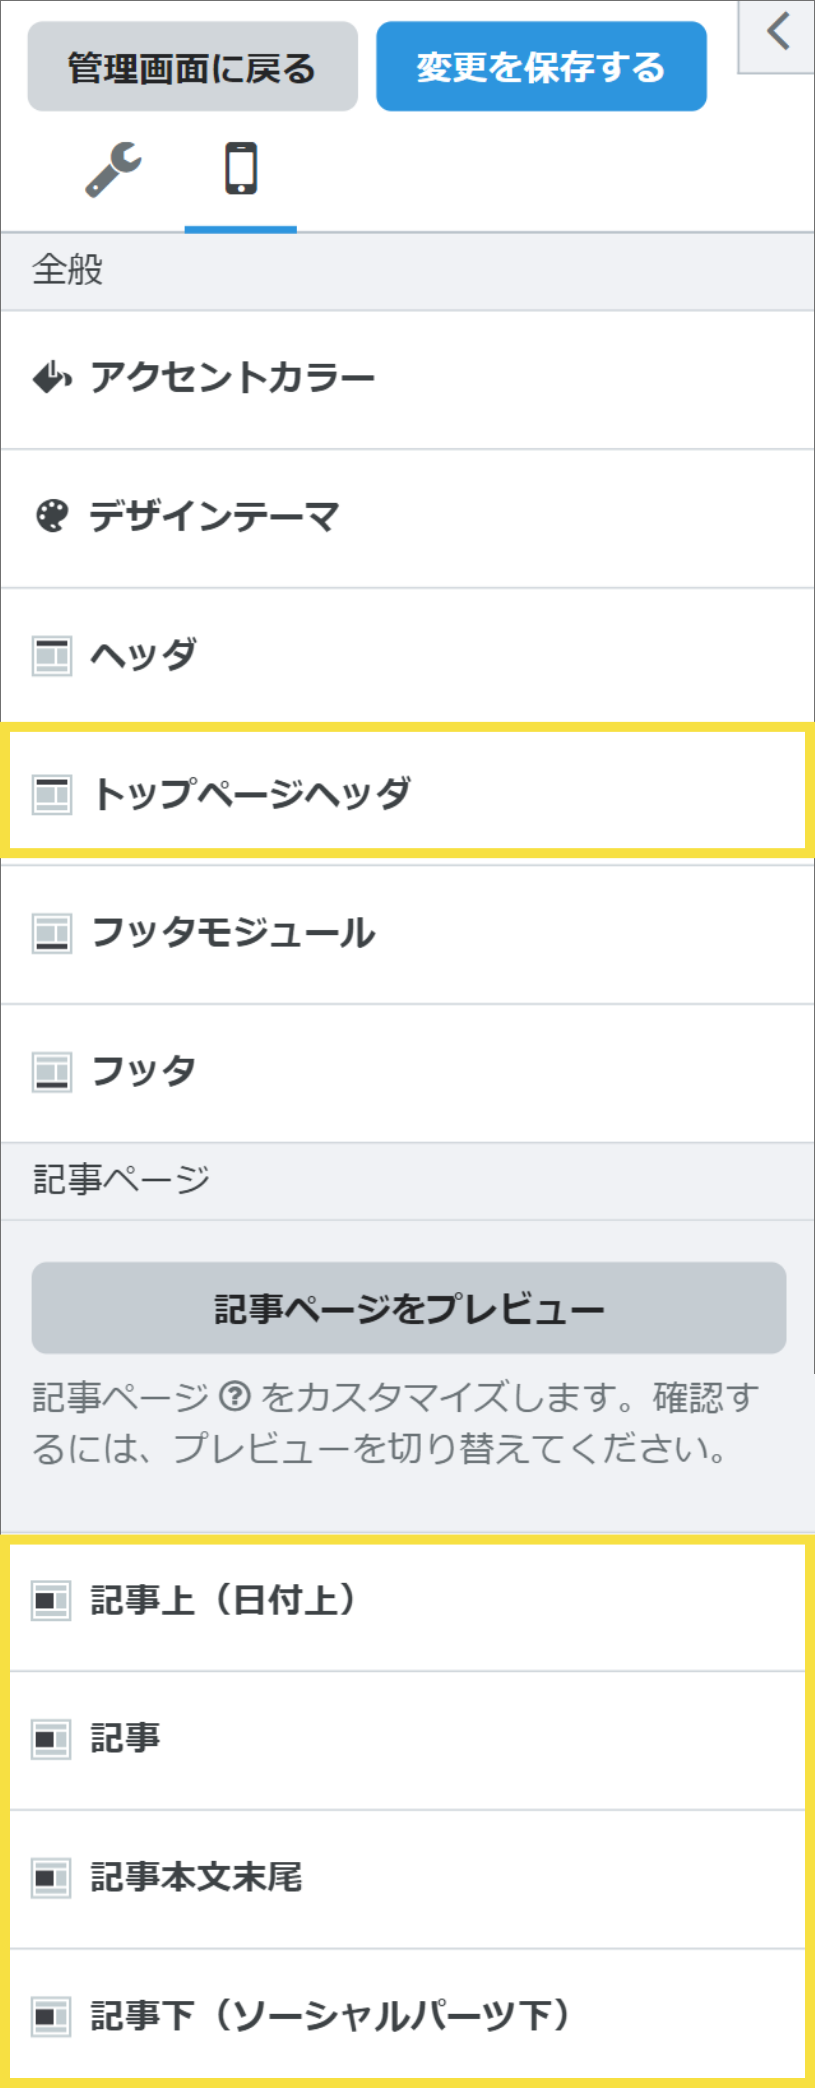Click the paint icon beside アクセントカラー
This screenshot has width=815, height=2088.
tap(51, 377)
